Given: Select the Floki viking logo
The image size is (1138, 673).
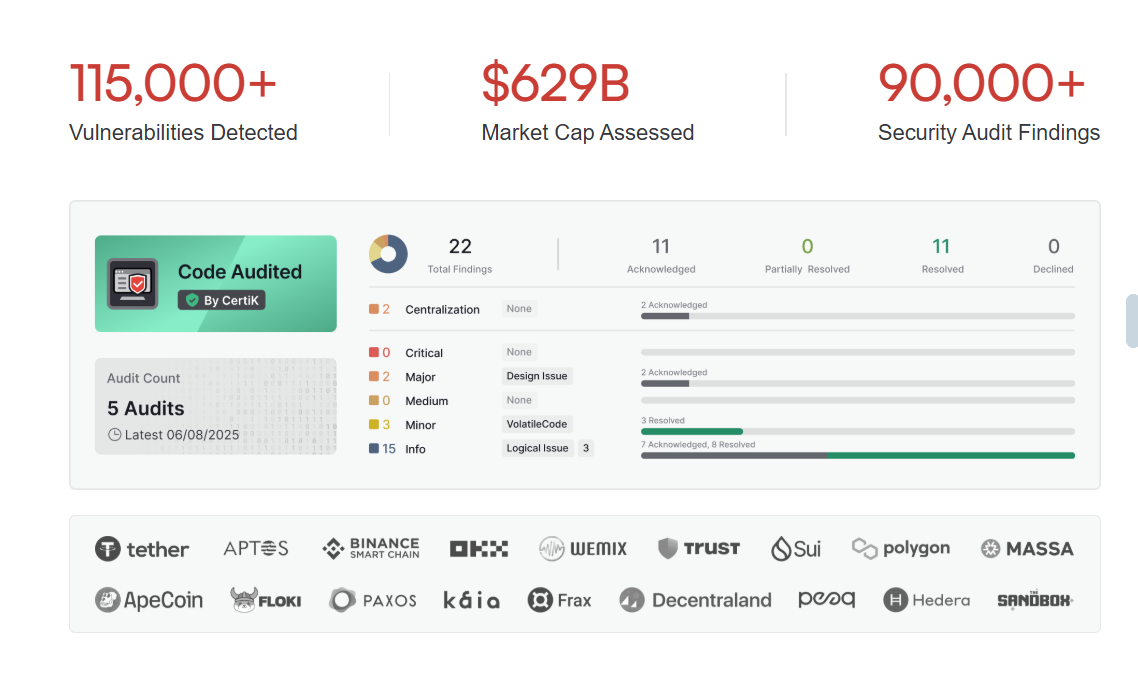Looking at the screenshot, I should (265, 600).
